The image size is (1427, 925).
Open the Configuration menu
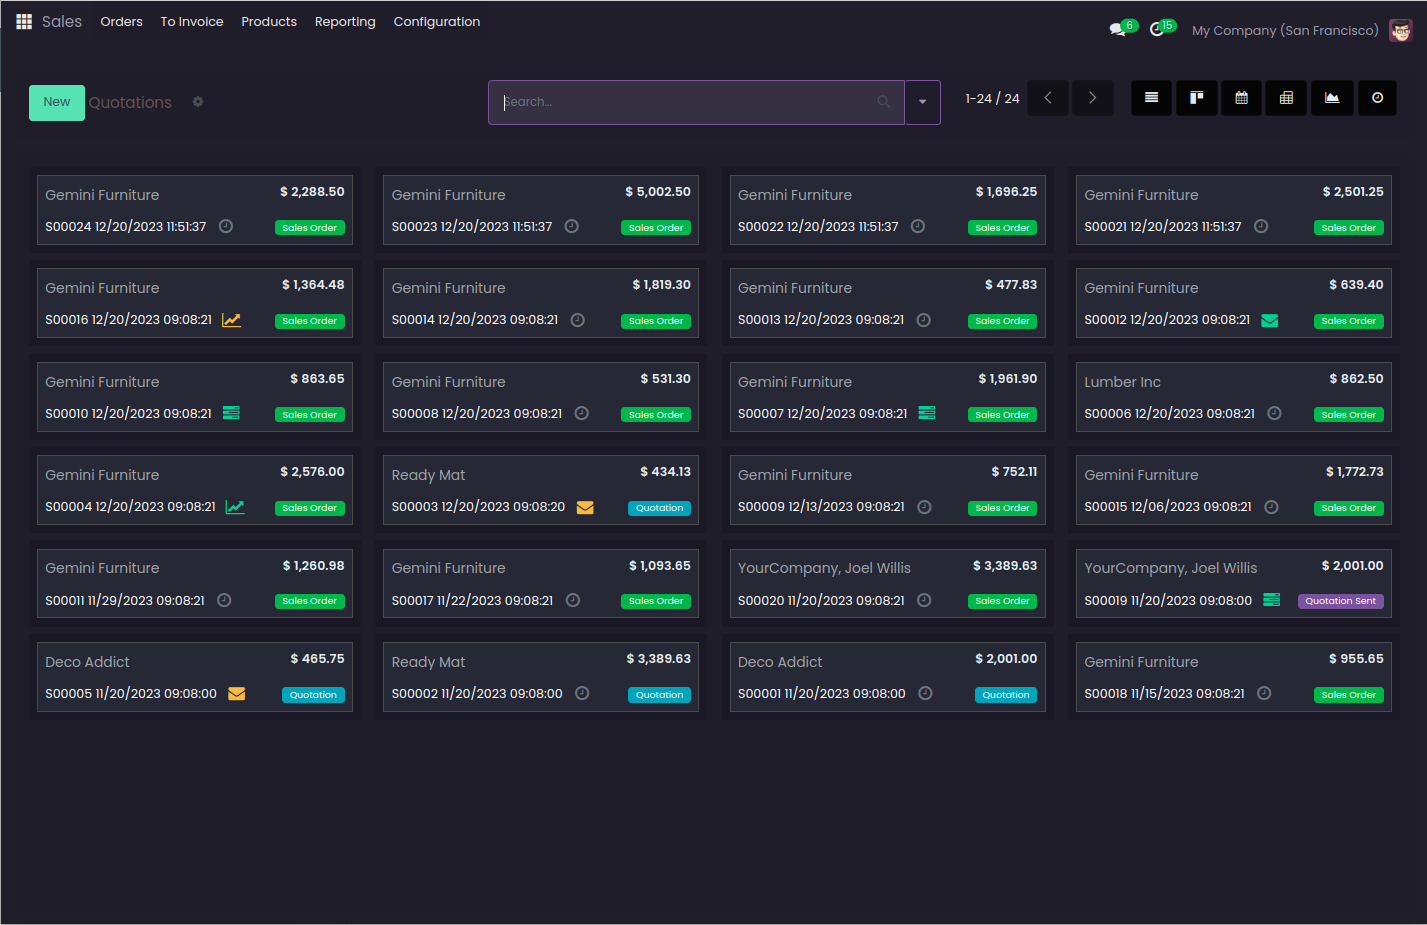436,21
